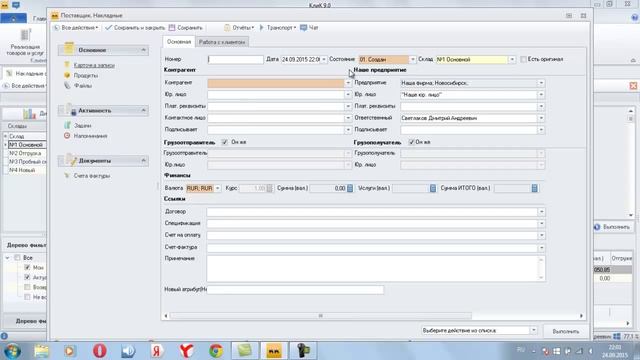640x360 pixels.
Task: Open Opera browser from taskbar
Action: coord(99,351)
